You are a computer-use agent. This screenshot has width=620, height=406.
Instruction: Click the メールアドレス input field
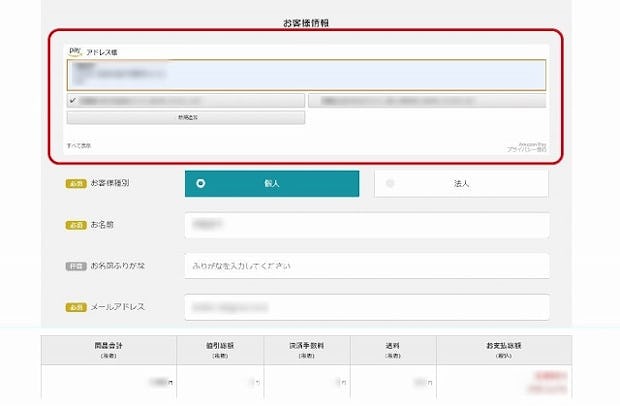click(367, 306)
